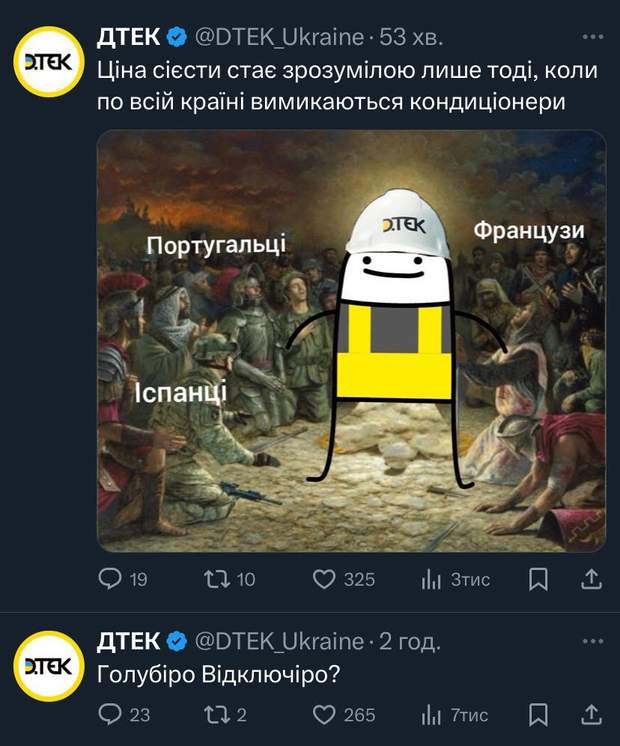The image size is (620, 746).
Task: Open the ДТЕК display name on second tweet
Action: [128, 641]
